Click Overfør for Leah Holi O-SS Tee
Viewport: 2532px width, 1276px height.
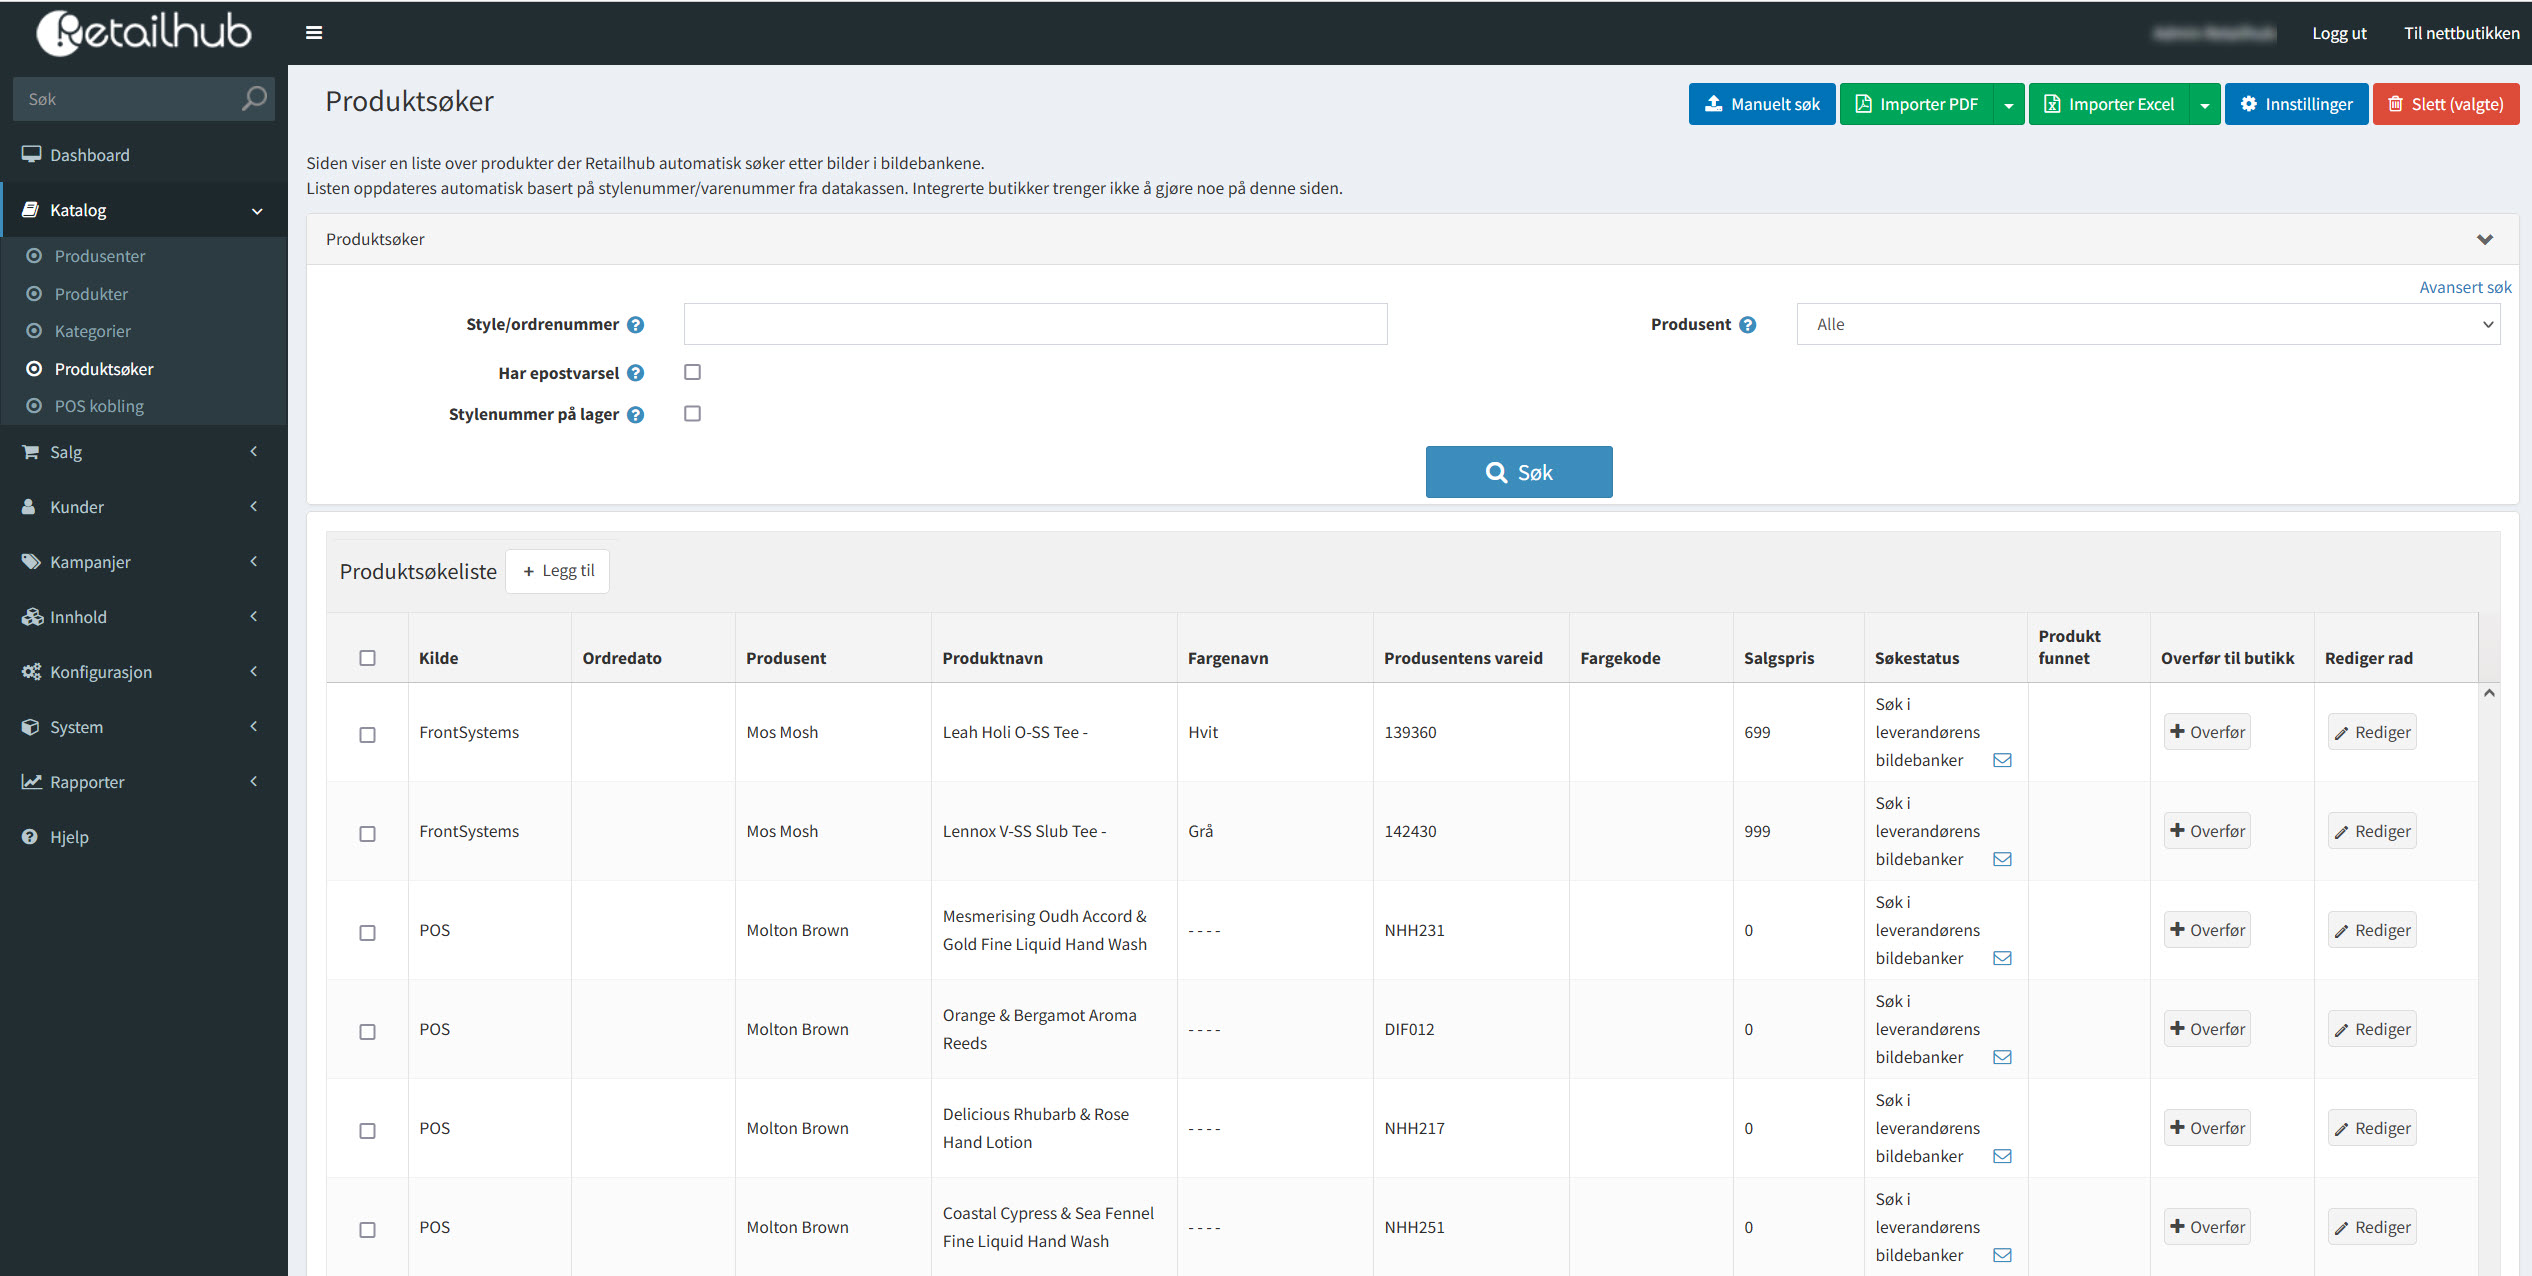(x=2207, y=732)
